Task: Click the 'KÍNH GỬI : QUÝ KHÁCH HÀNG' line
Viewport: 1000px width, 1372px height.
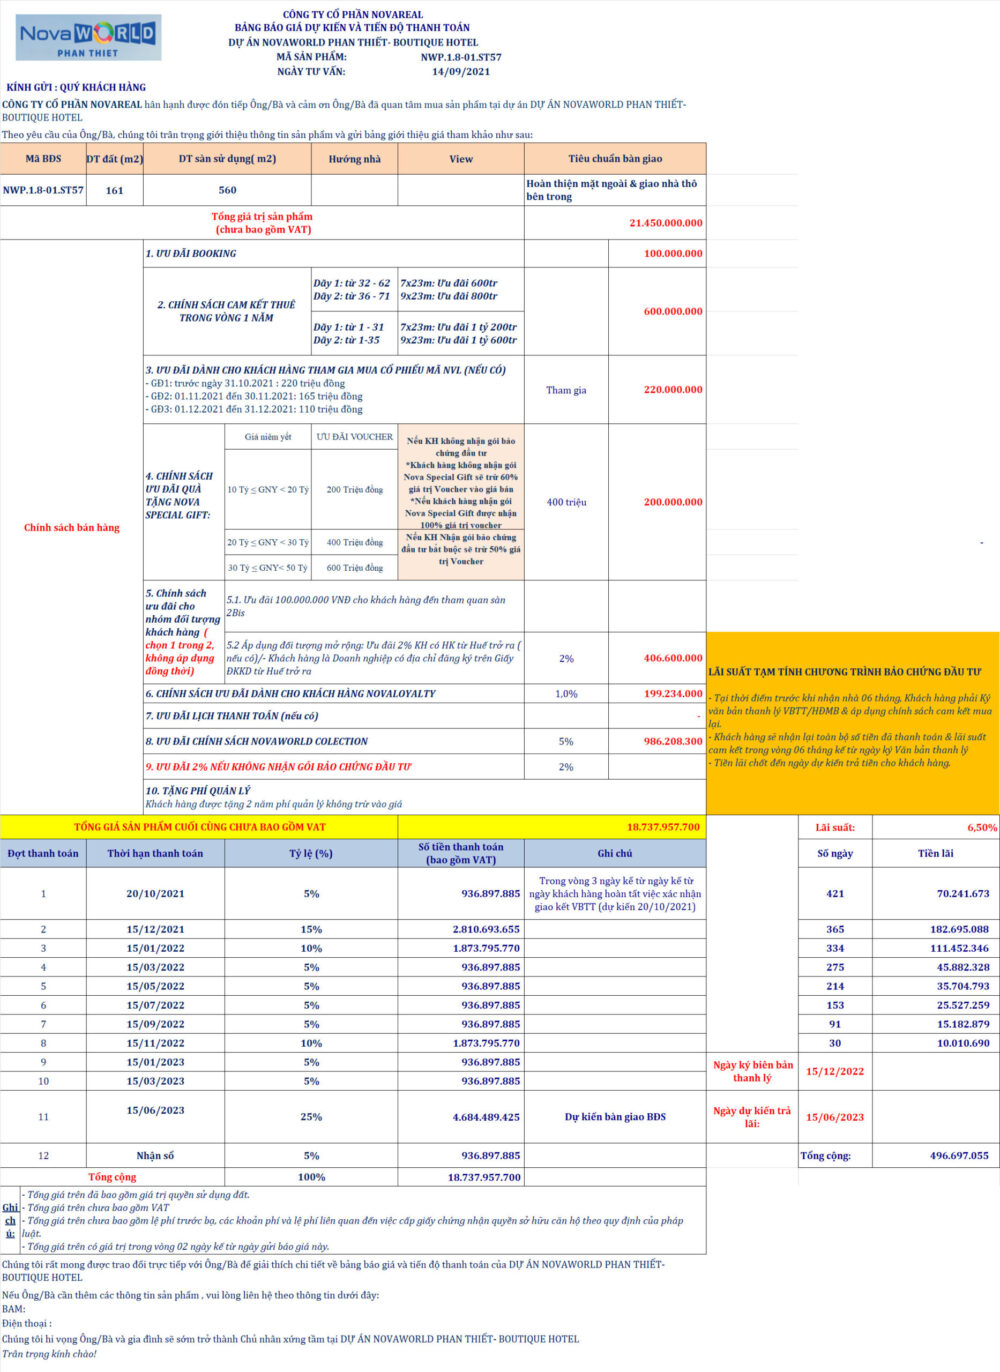Action: pos(76,88)
